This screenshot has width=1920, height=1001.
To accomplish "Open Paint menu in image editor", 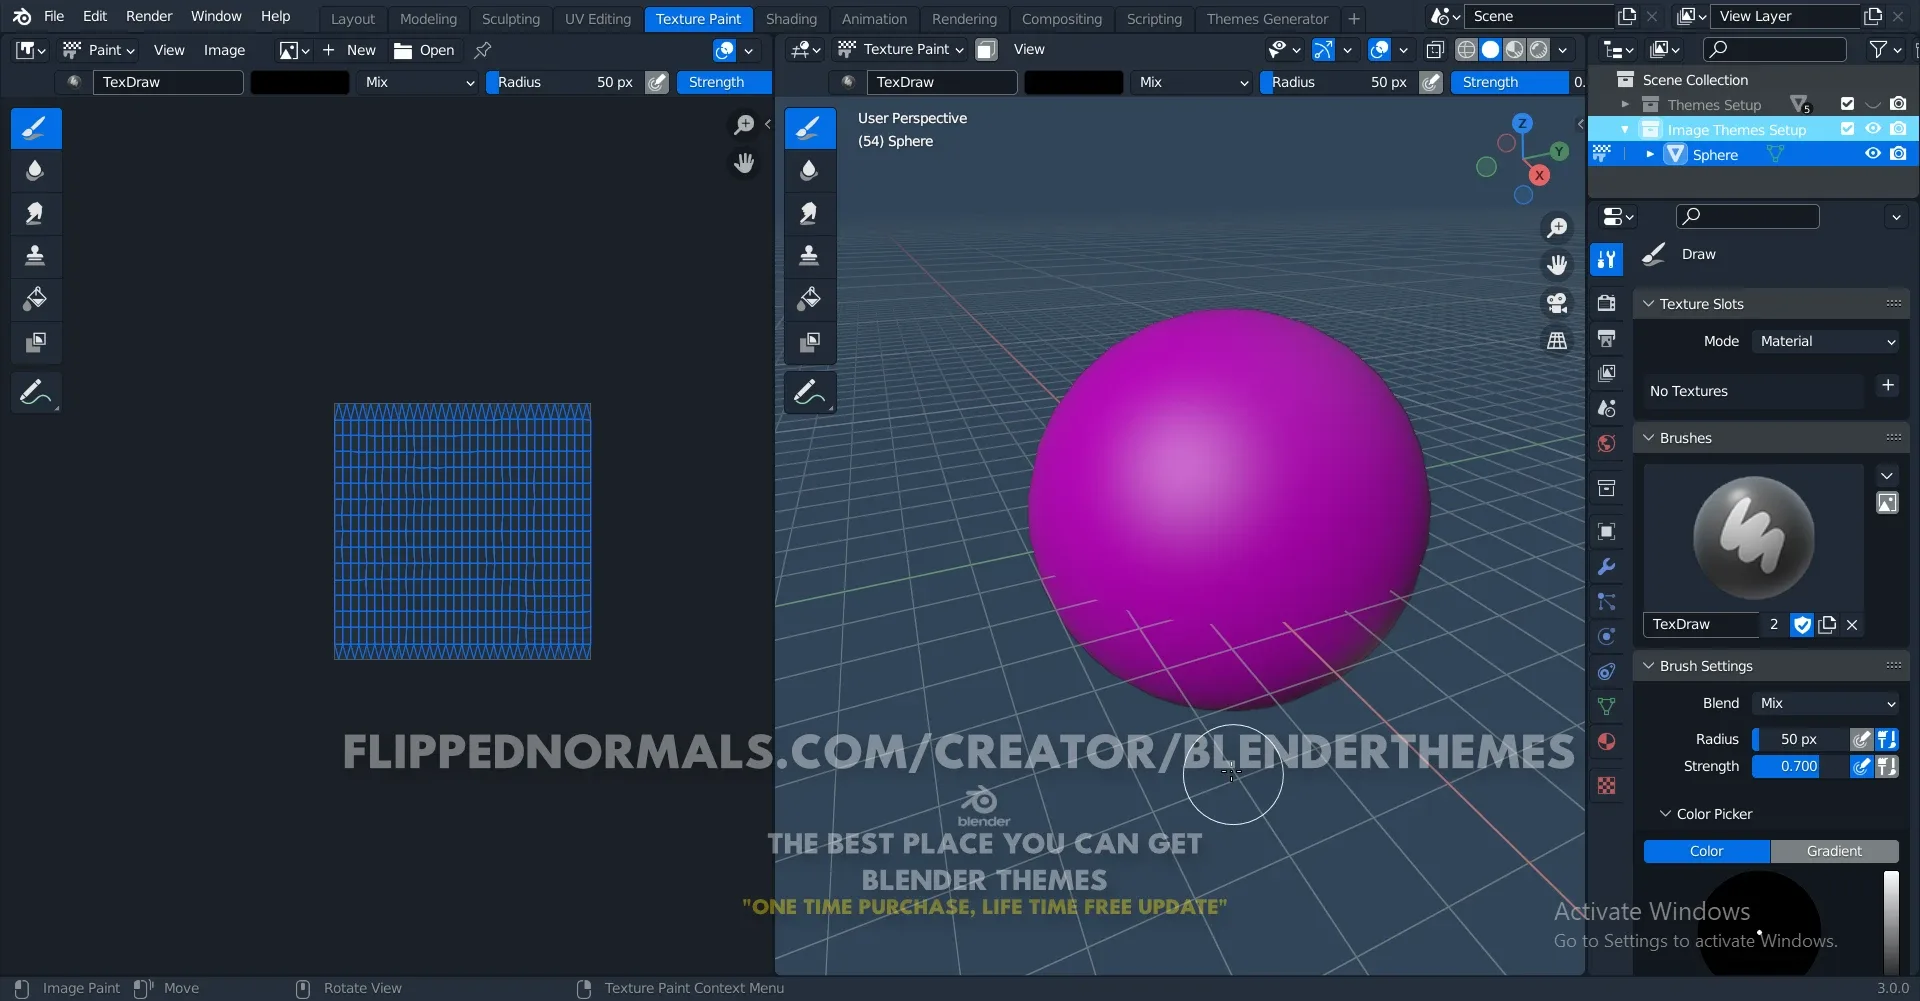I will (98, 50).
